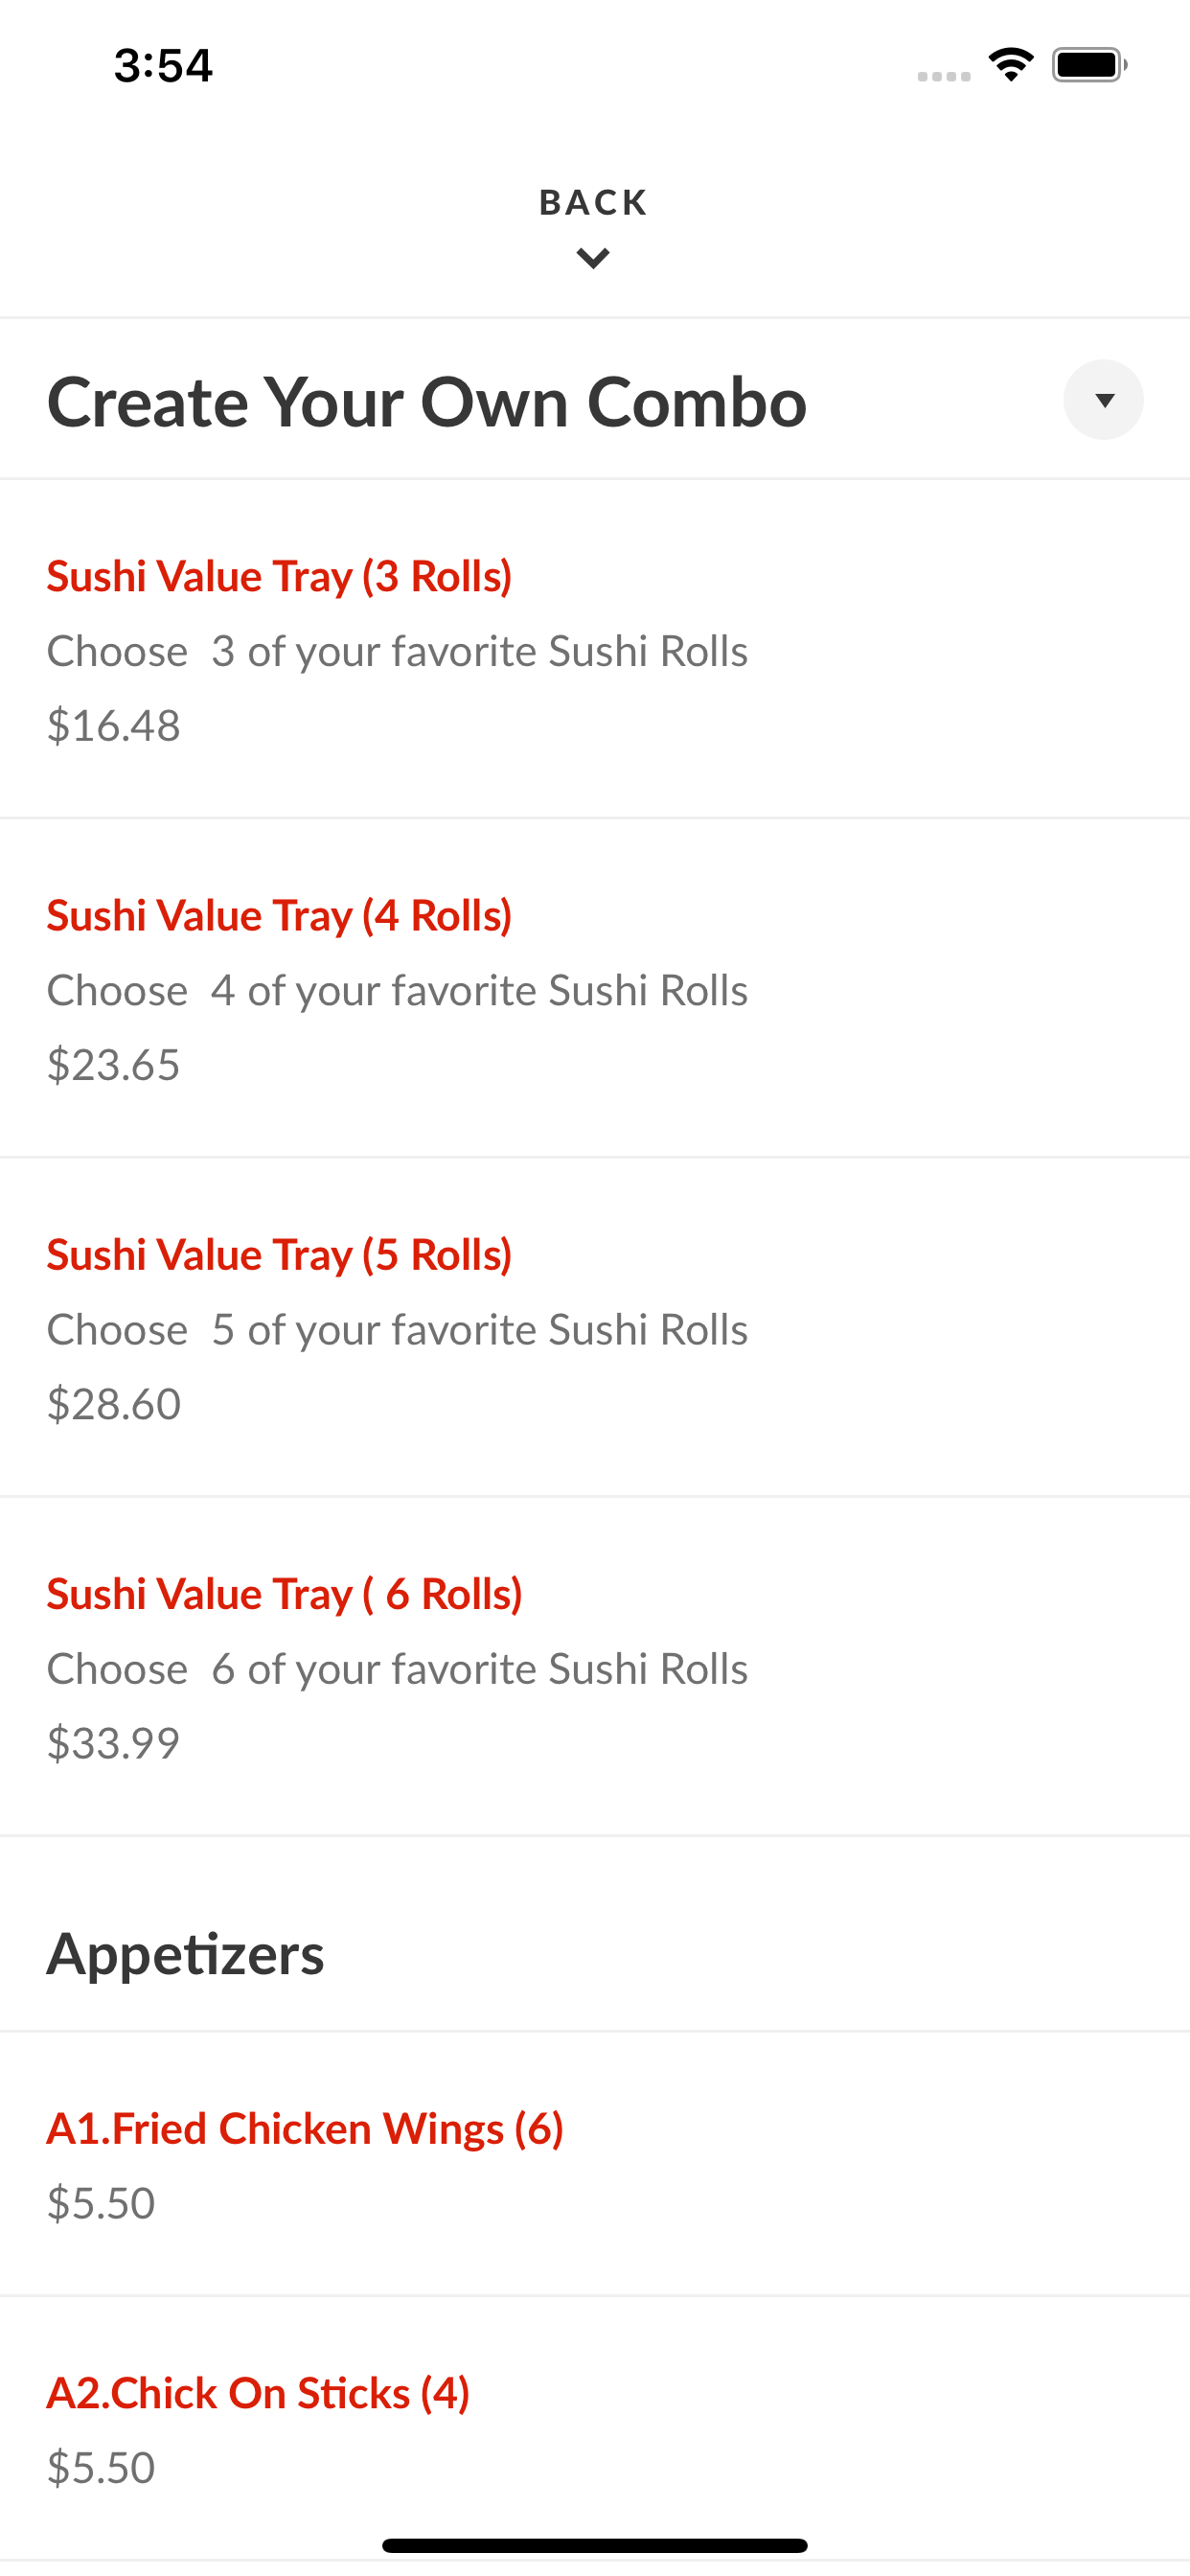Tap the $28.60 price of 5 Rolls tray

pos(114,1404)
